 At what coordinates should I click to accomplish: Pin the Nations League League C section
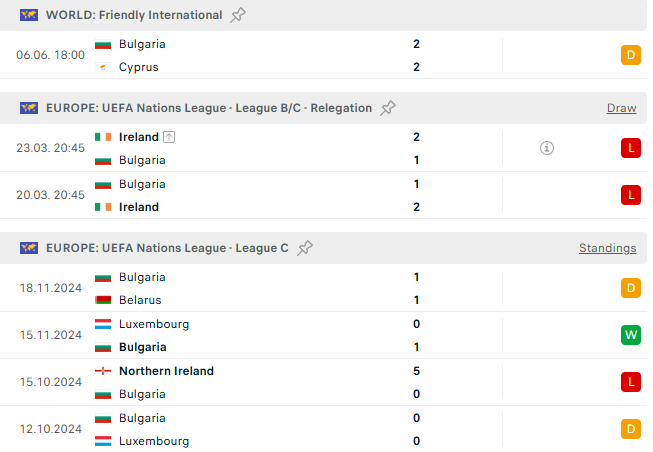click(x=305, y=248)
